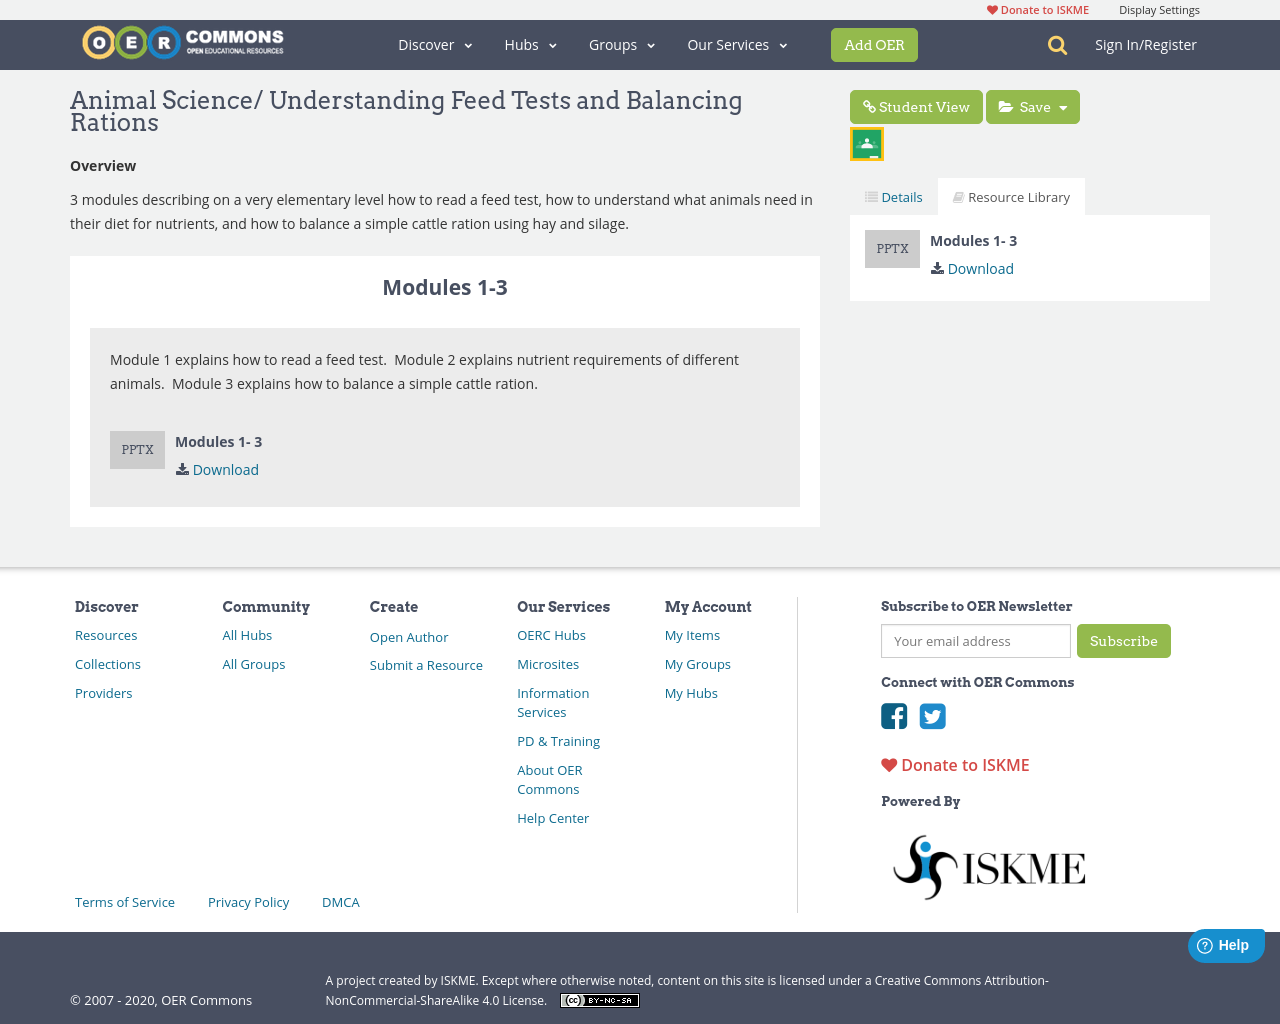Click the Add OER button

(x=874, y=44)
